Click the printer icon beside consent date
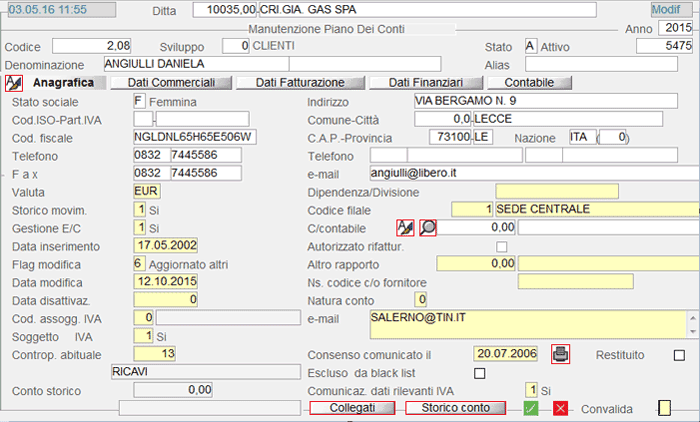700x422 pixels. pyautogui.click(x=561, y=353)
